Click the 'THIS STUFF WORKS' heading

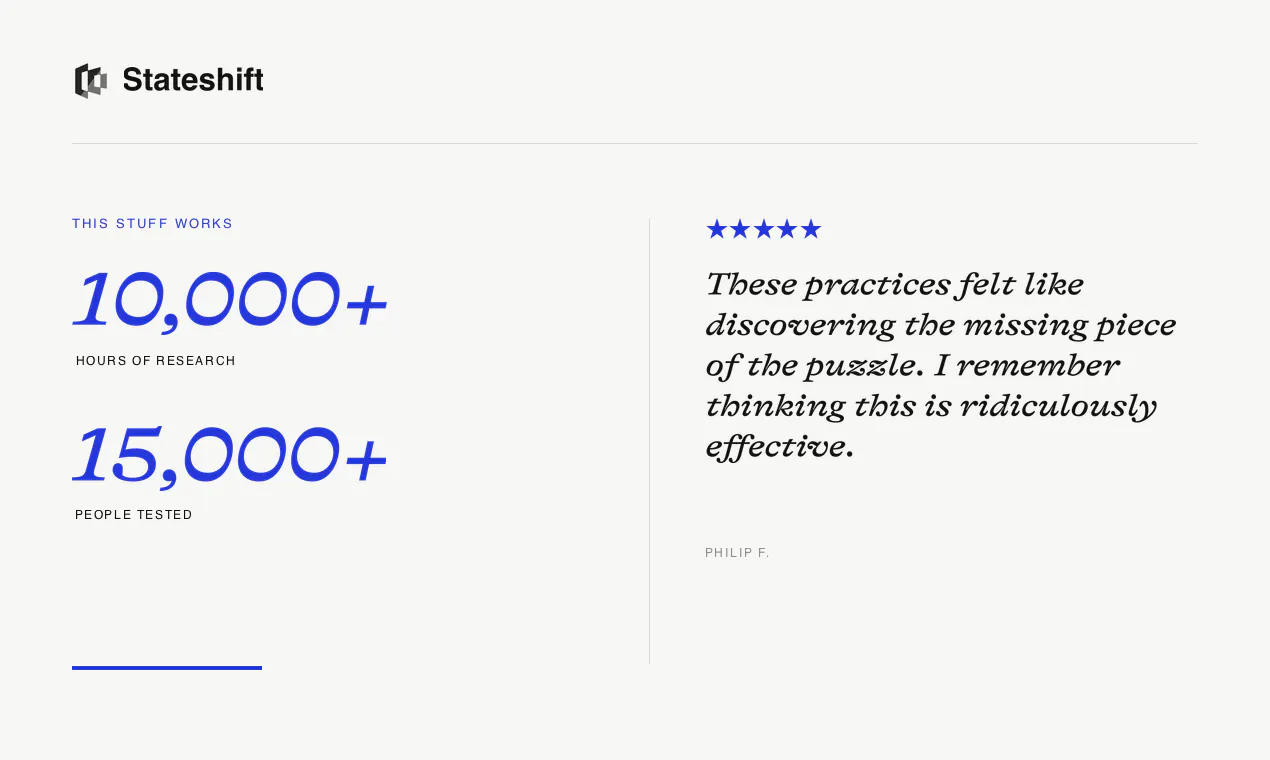click(152, 223)
